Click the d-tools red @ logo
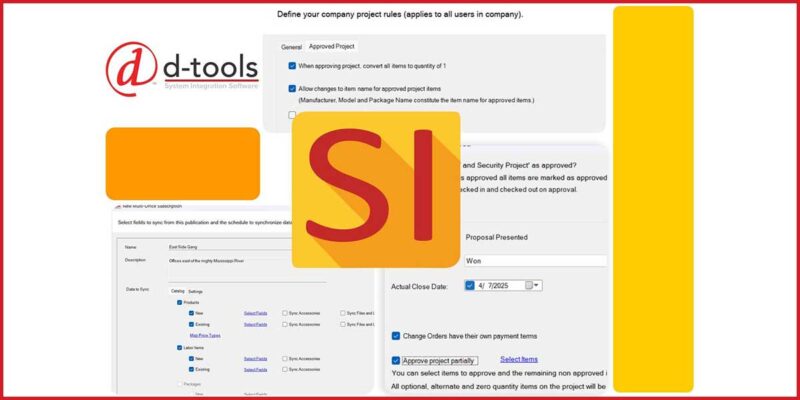800x400 pixels. (x=132, y=69)
